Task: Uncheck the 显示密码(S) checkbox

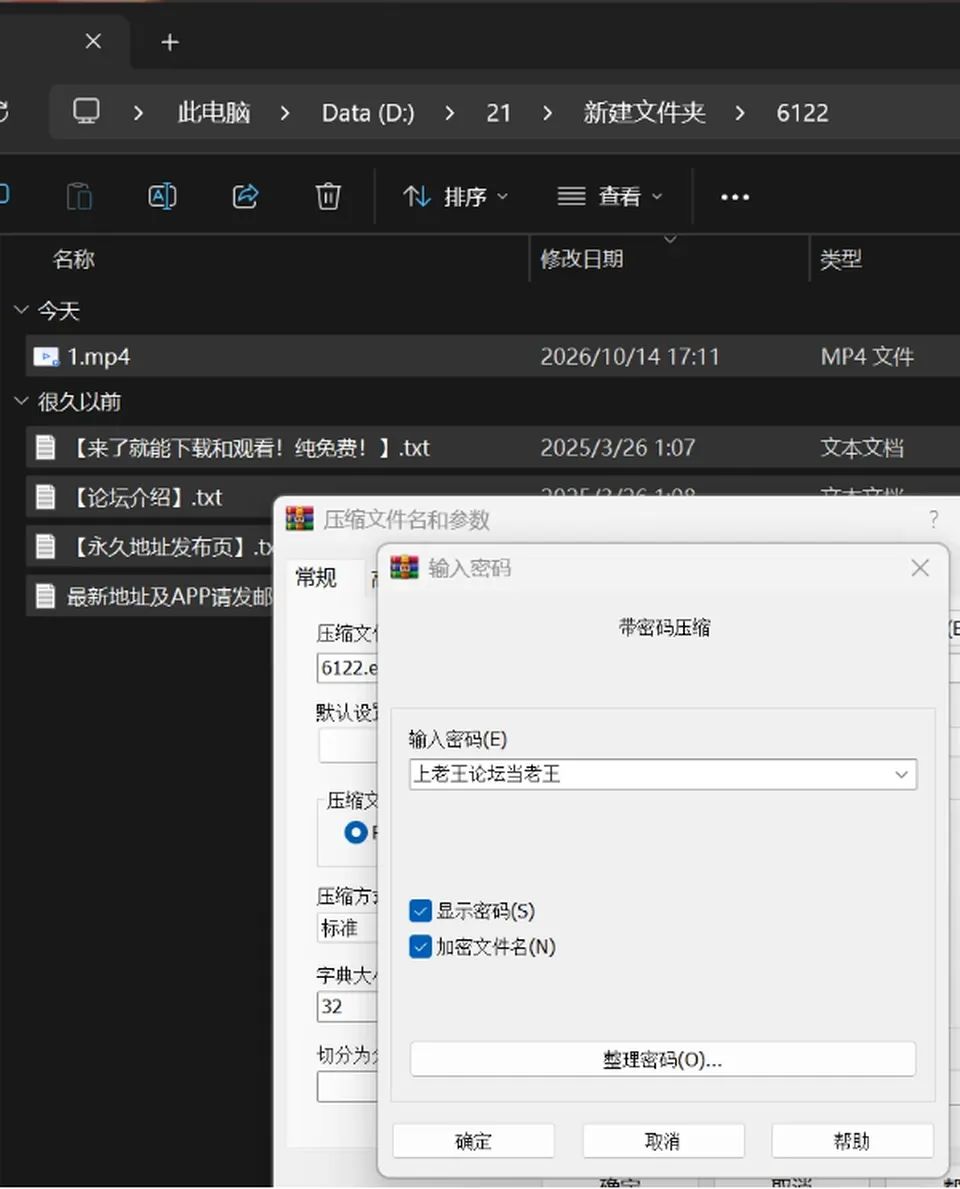Action: coord(420,911)
